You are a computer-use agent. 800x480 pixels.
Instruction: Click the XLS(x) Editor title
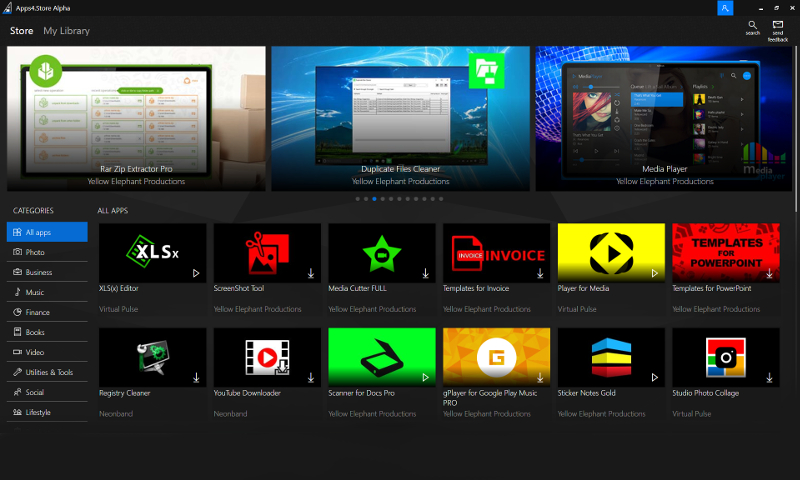[119, 288]
